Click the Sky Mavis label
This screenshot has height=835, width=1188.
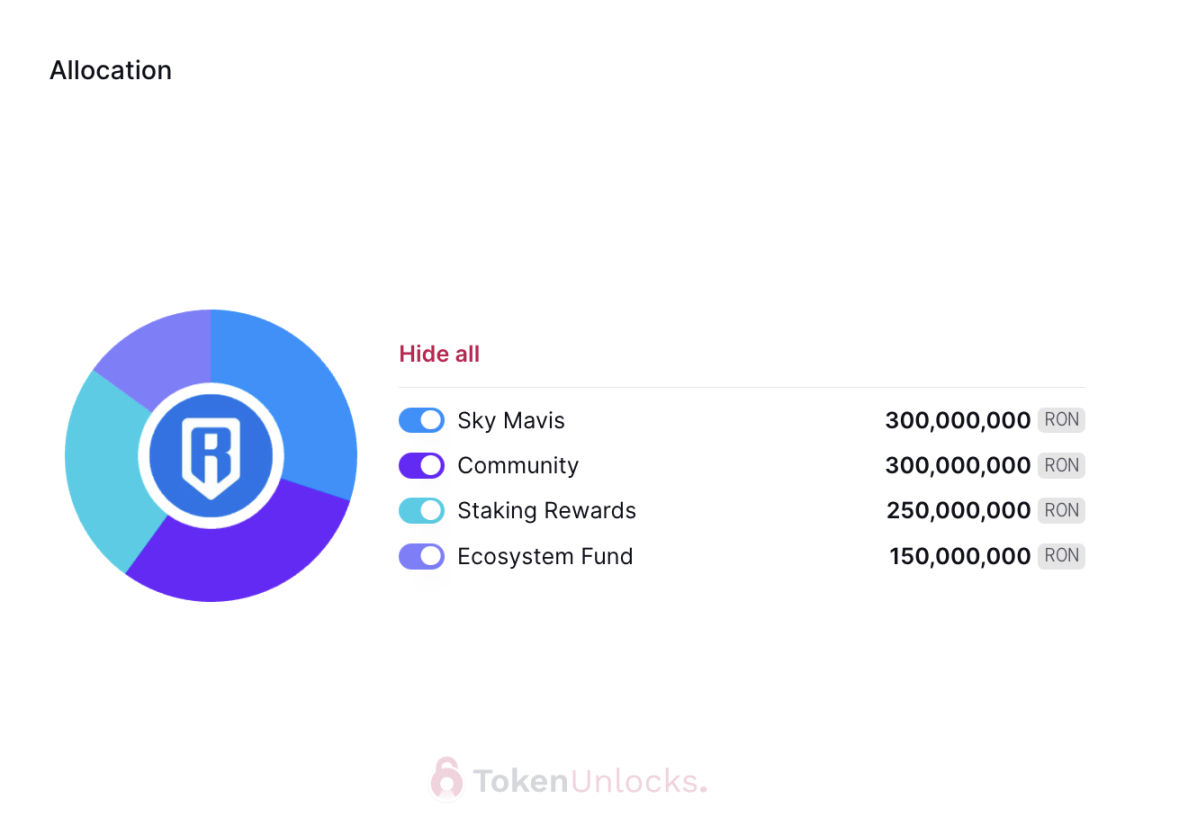coord(511,421)
